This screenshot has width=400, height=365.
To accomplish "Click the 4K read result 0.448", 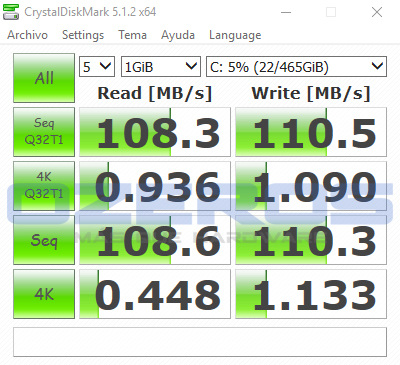I will click(x=155, y=294).
